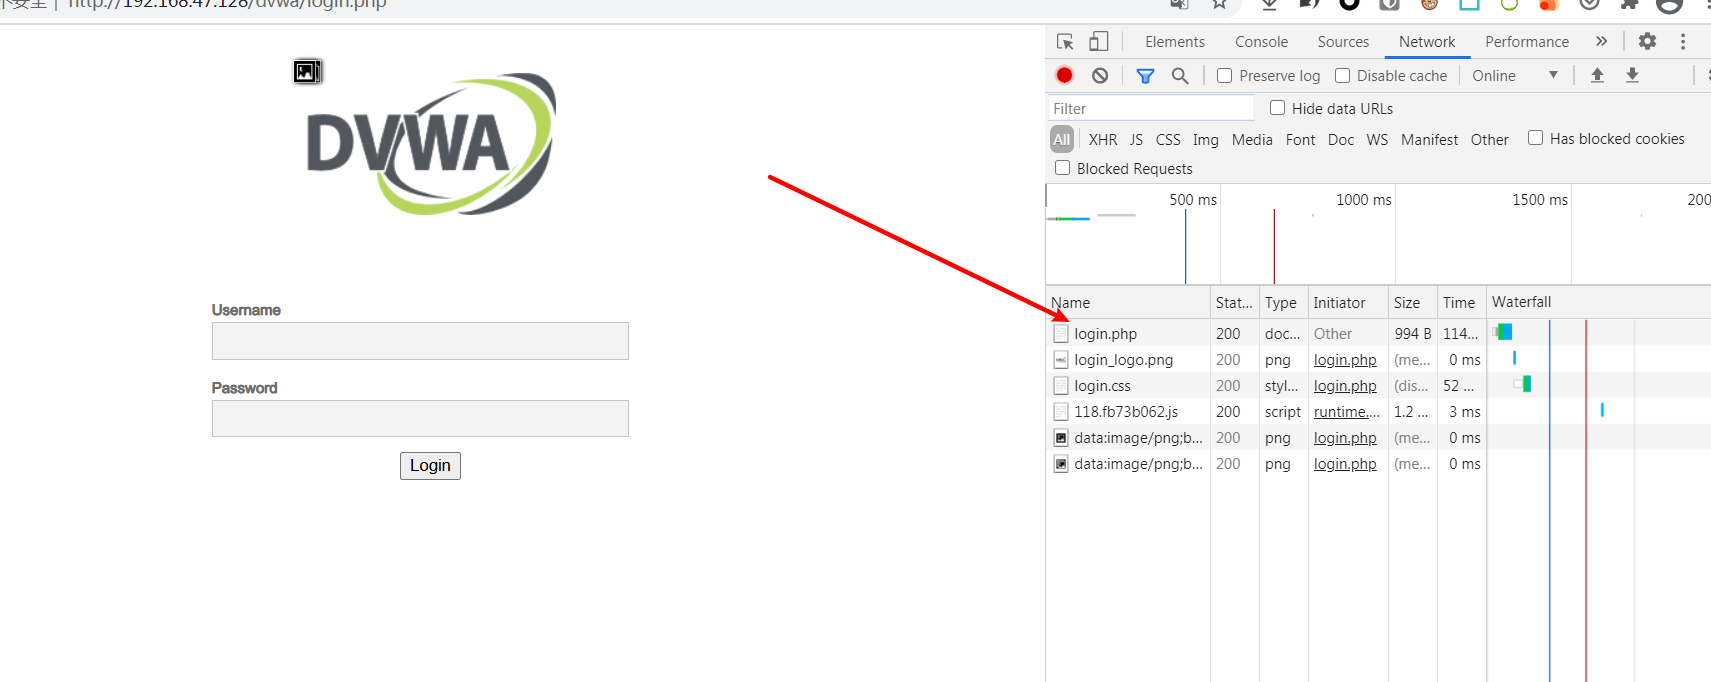Sort requests by Initiator column header
Screen dimensions: 1711x682
(1347, 302)
